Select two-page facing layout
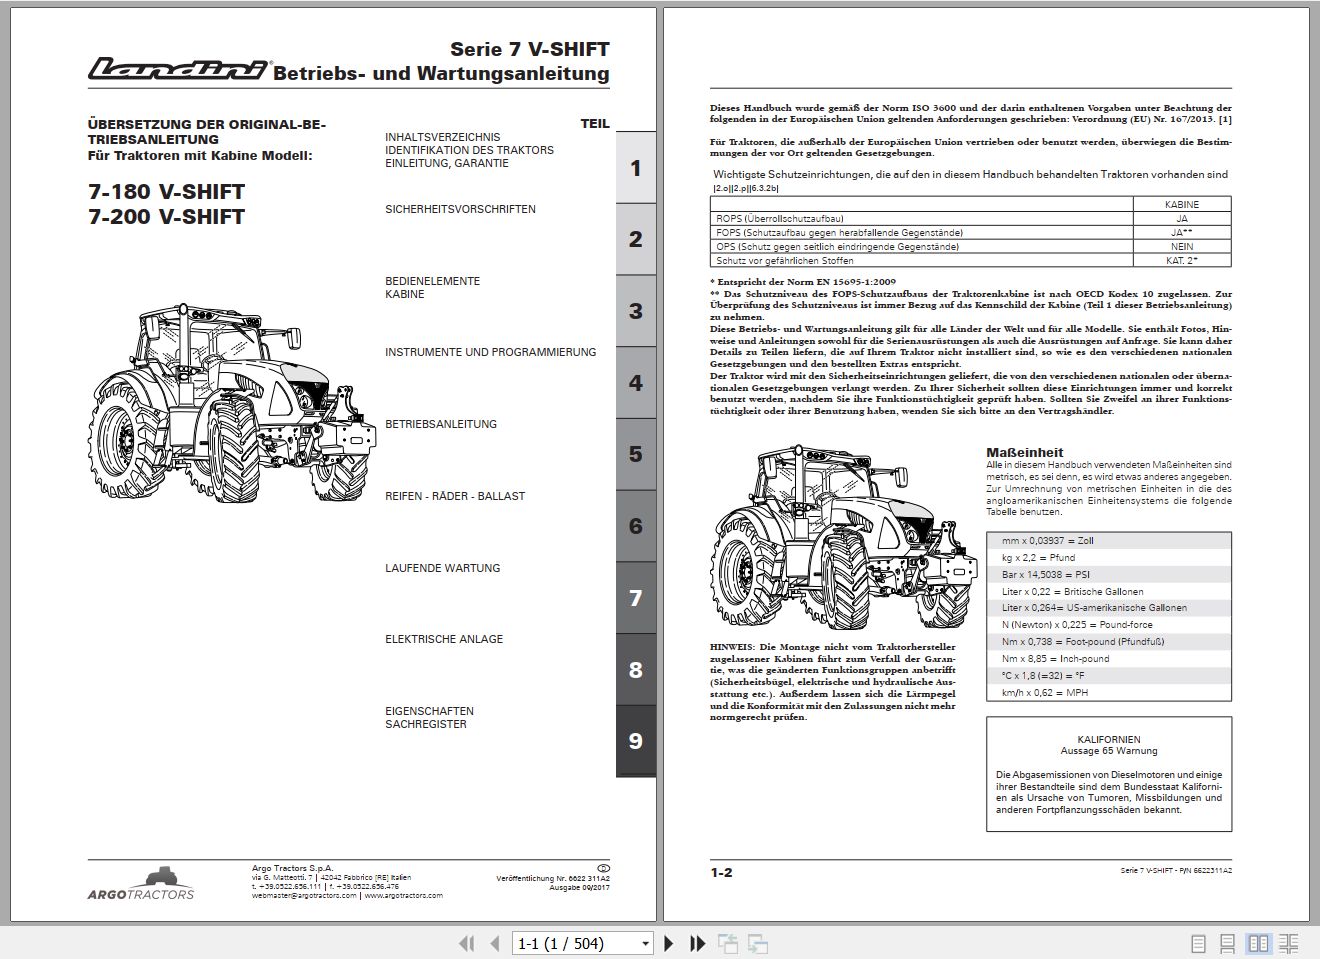This screenshot has height=959, width=1320. point(1259,943)
